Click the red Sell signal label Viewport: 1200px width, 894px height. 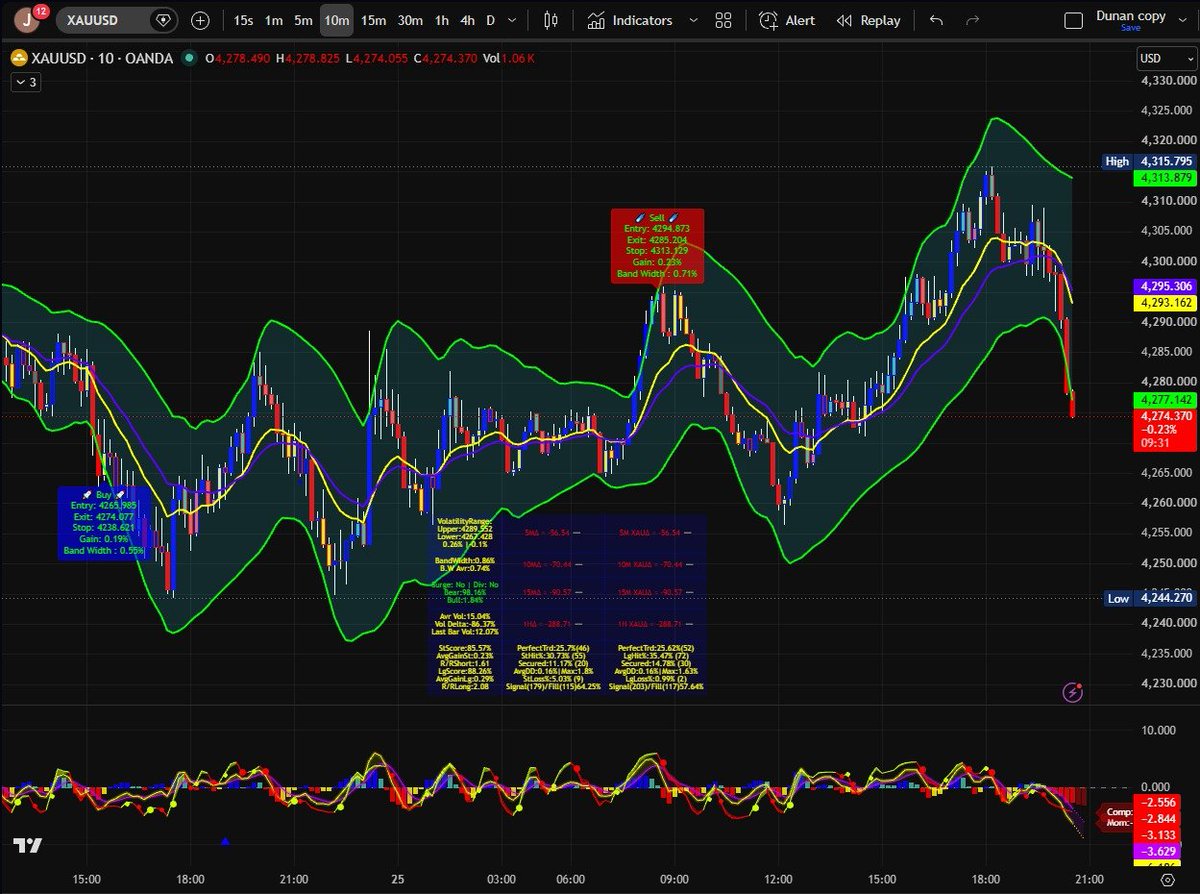point(658,245)
